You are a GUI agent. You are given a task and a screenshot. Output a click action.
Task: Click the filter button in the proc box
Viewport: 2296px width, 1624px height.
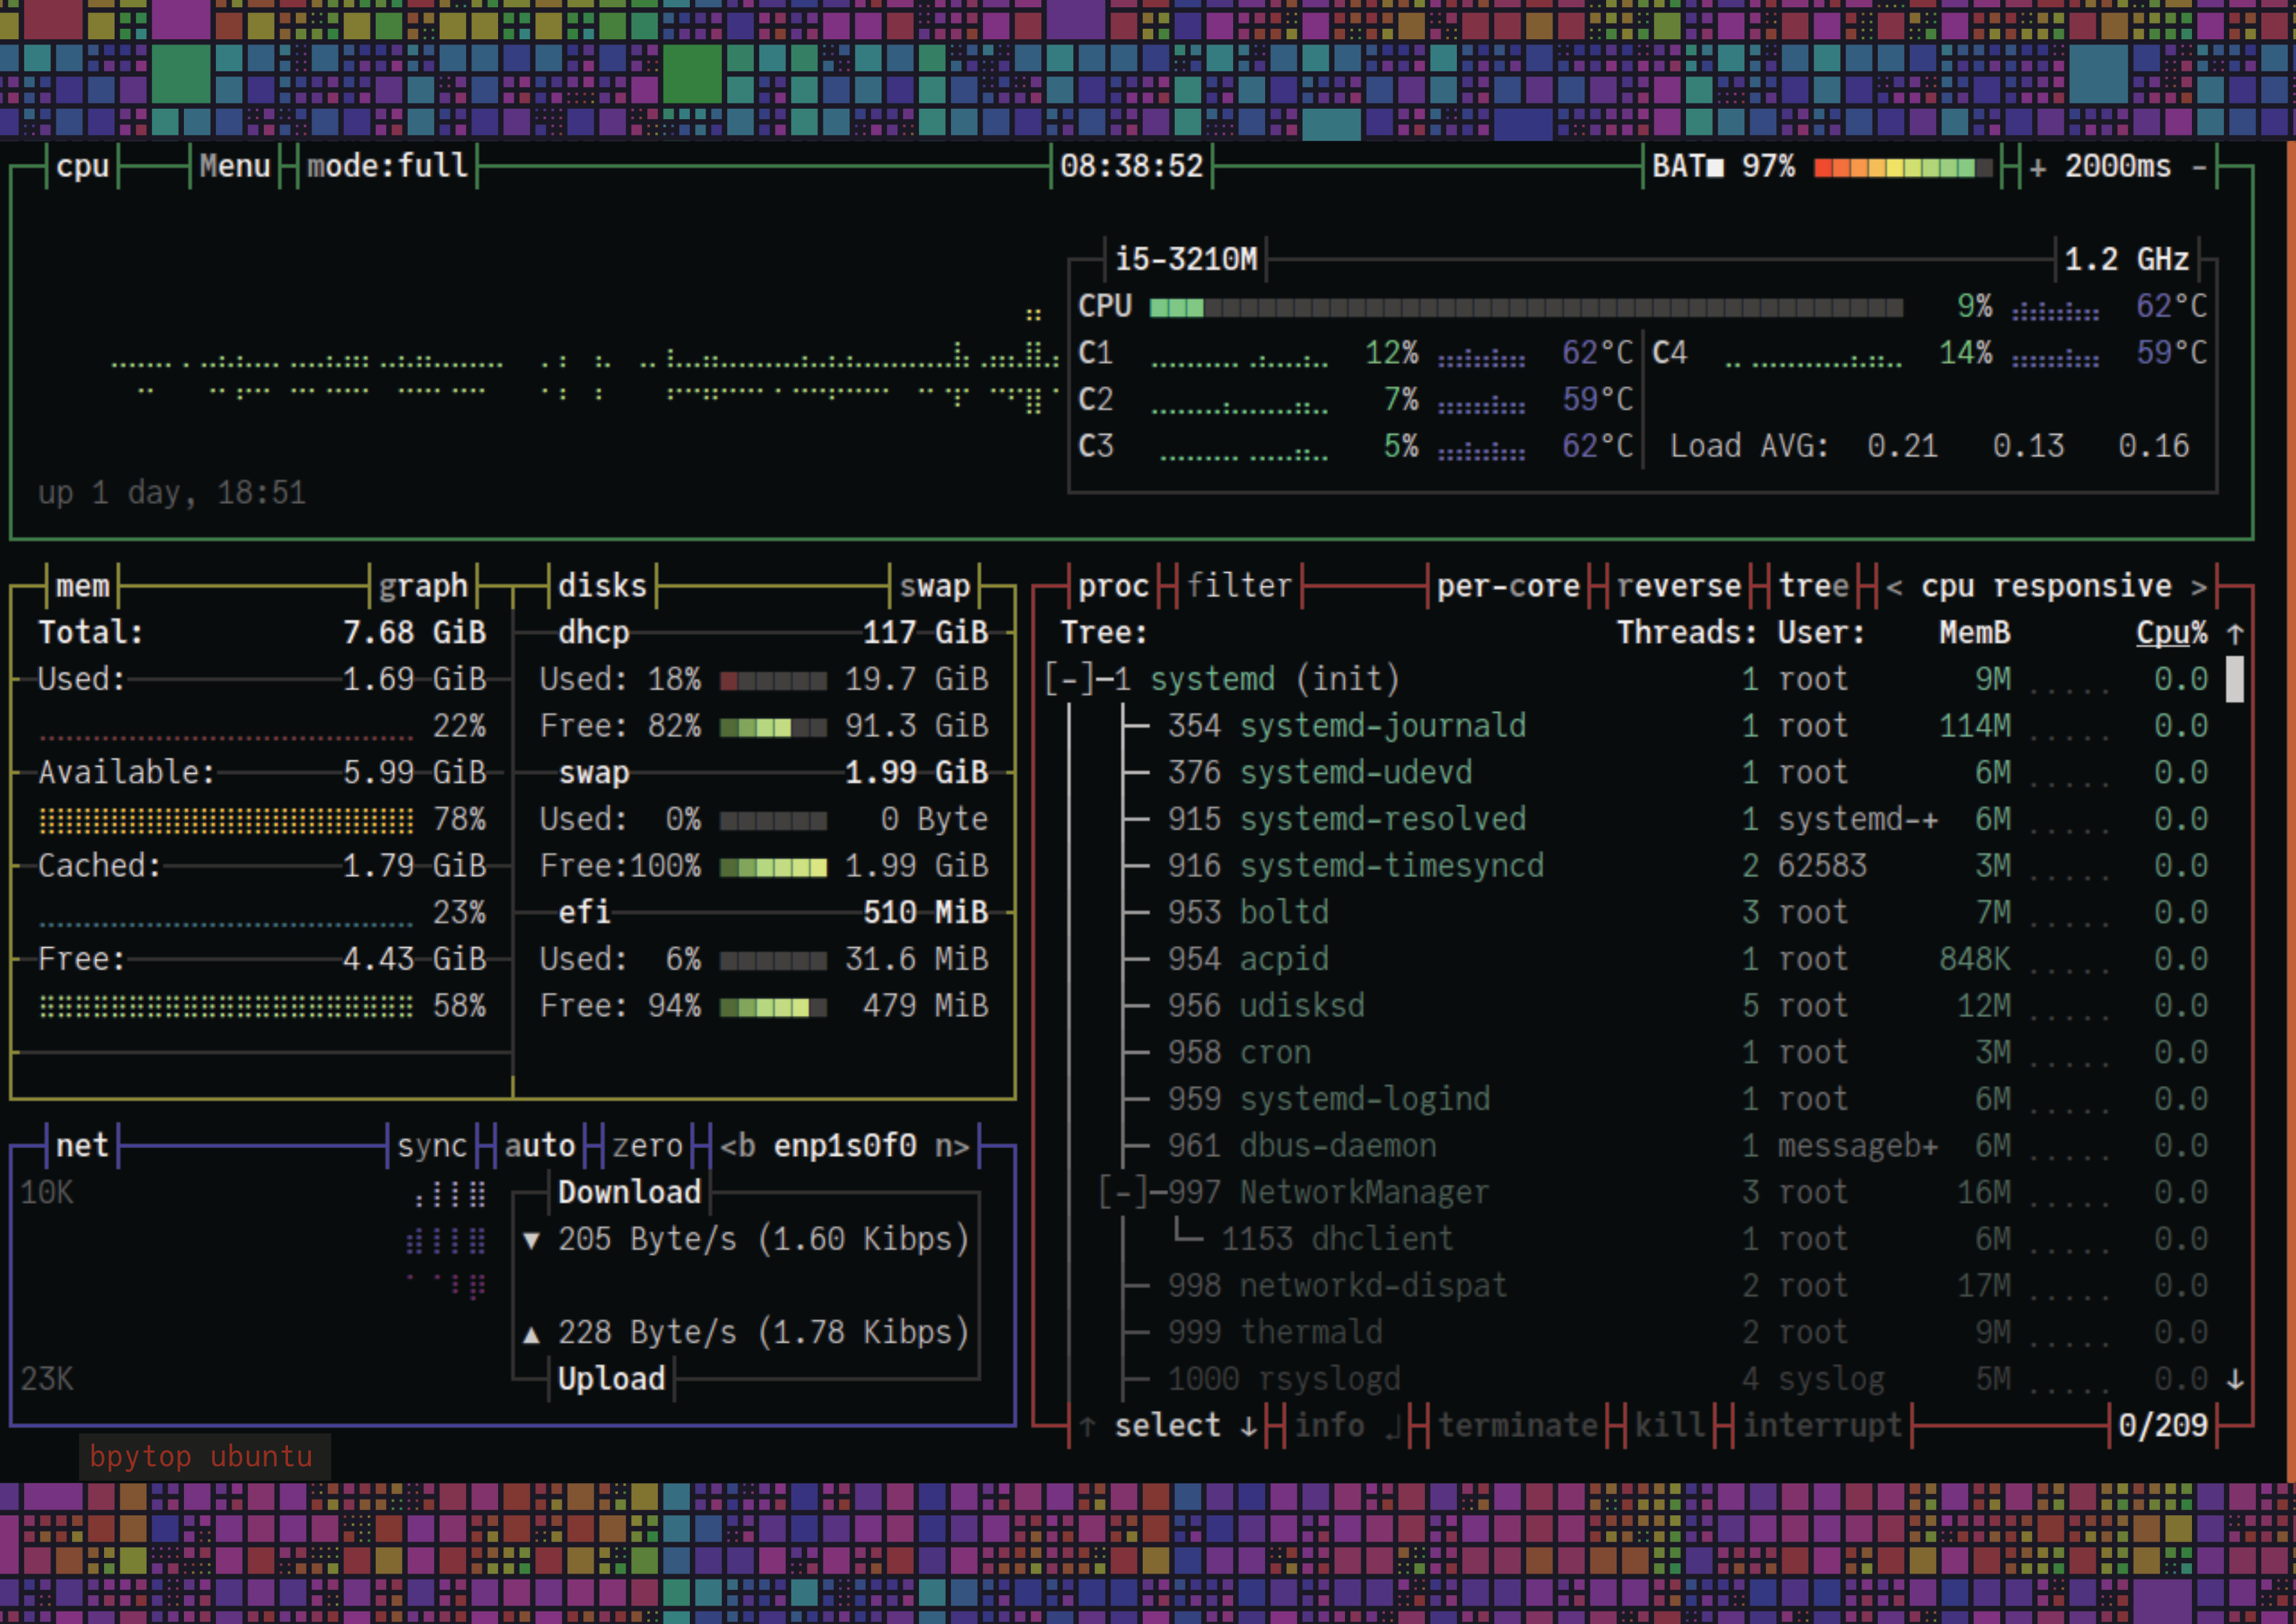(x=1239, y=586)
